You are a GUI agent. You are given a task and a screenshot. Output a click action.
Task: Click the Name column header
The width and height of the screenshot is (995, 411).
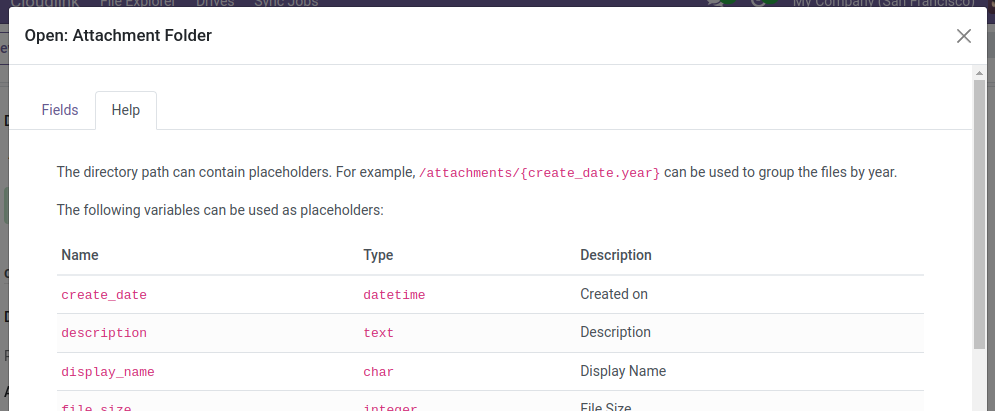(80, 255)
